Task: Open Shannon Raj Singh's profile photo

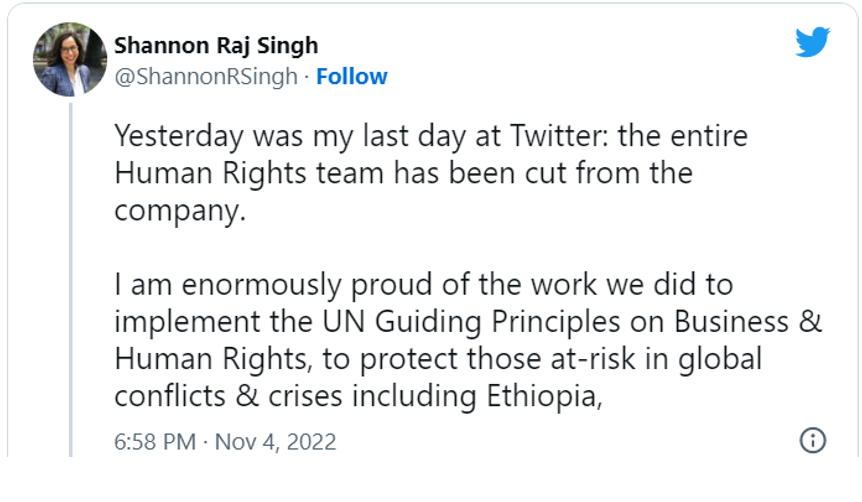Action: (71, 61)
